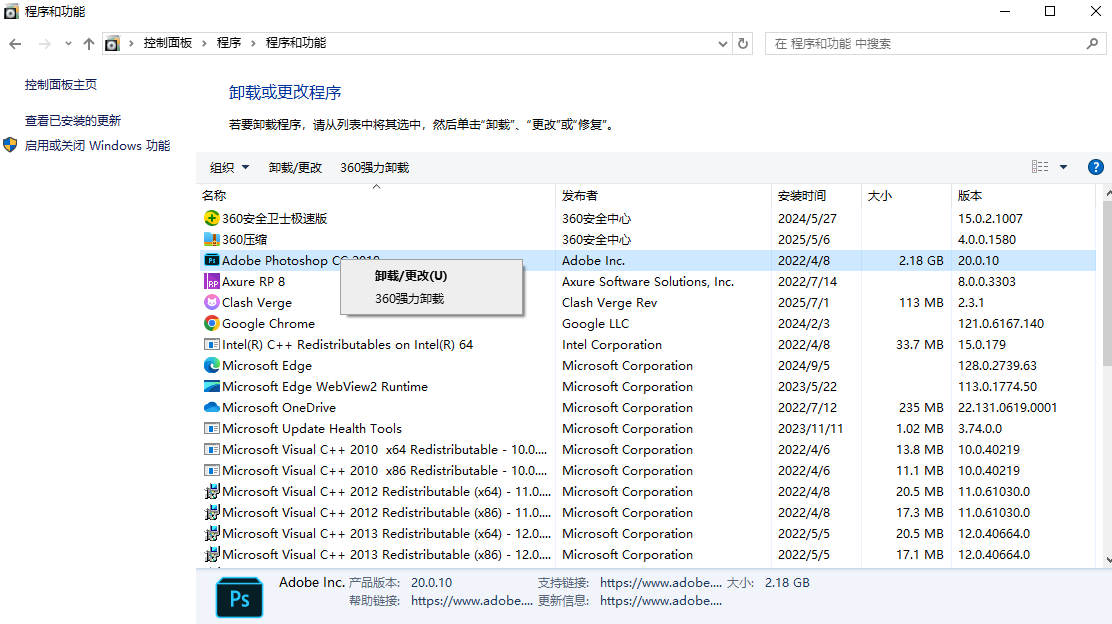The height and width of the screenshot is (624, 1112).
Task: Open the 组织 dropdown menu
Action: pyautogui.click(x=229, y=167)
